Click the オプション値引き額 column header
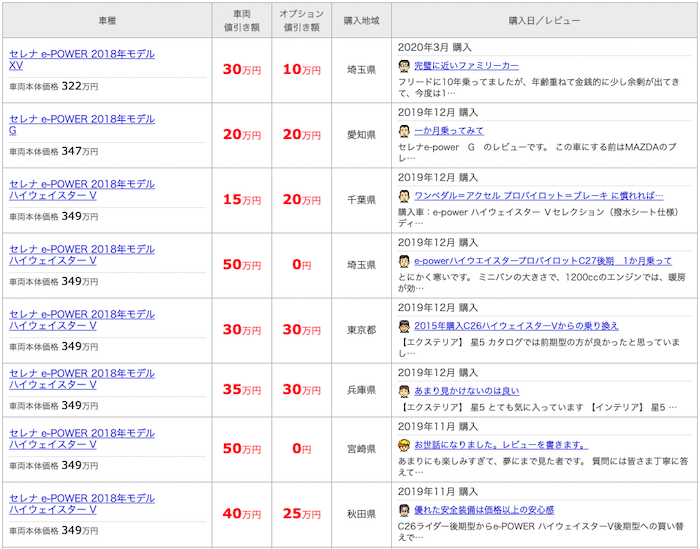700x549 pixels. 301,21
